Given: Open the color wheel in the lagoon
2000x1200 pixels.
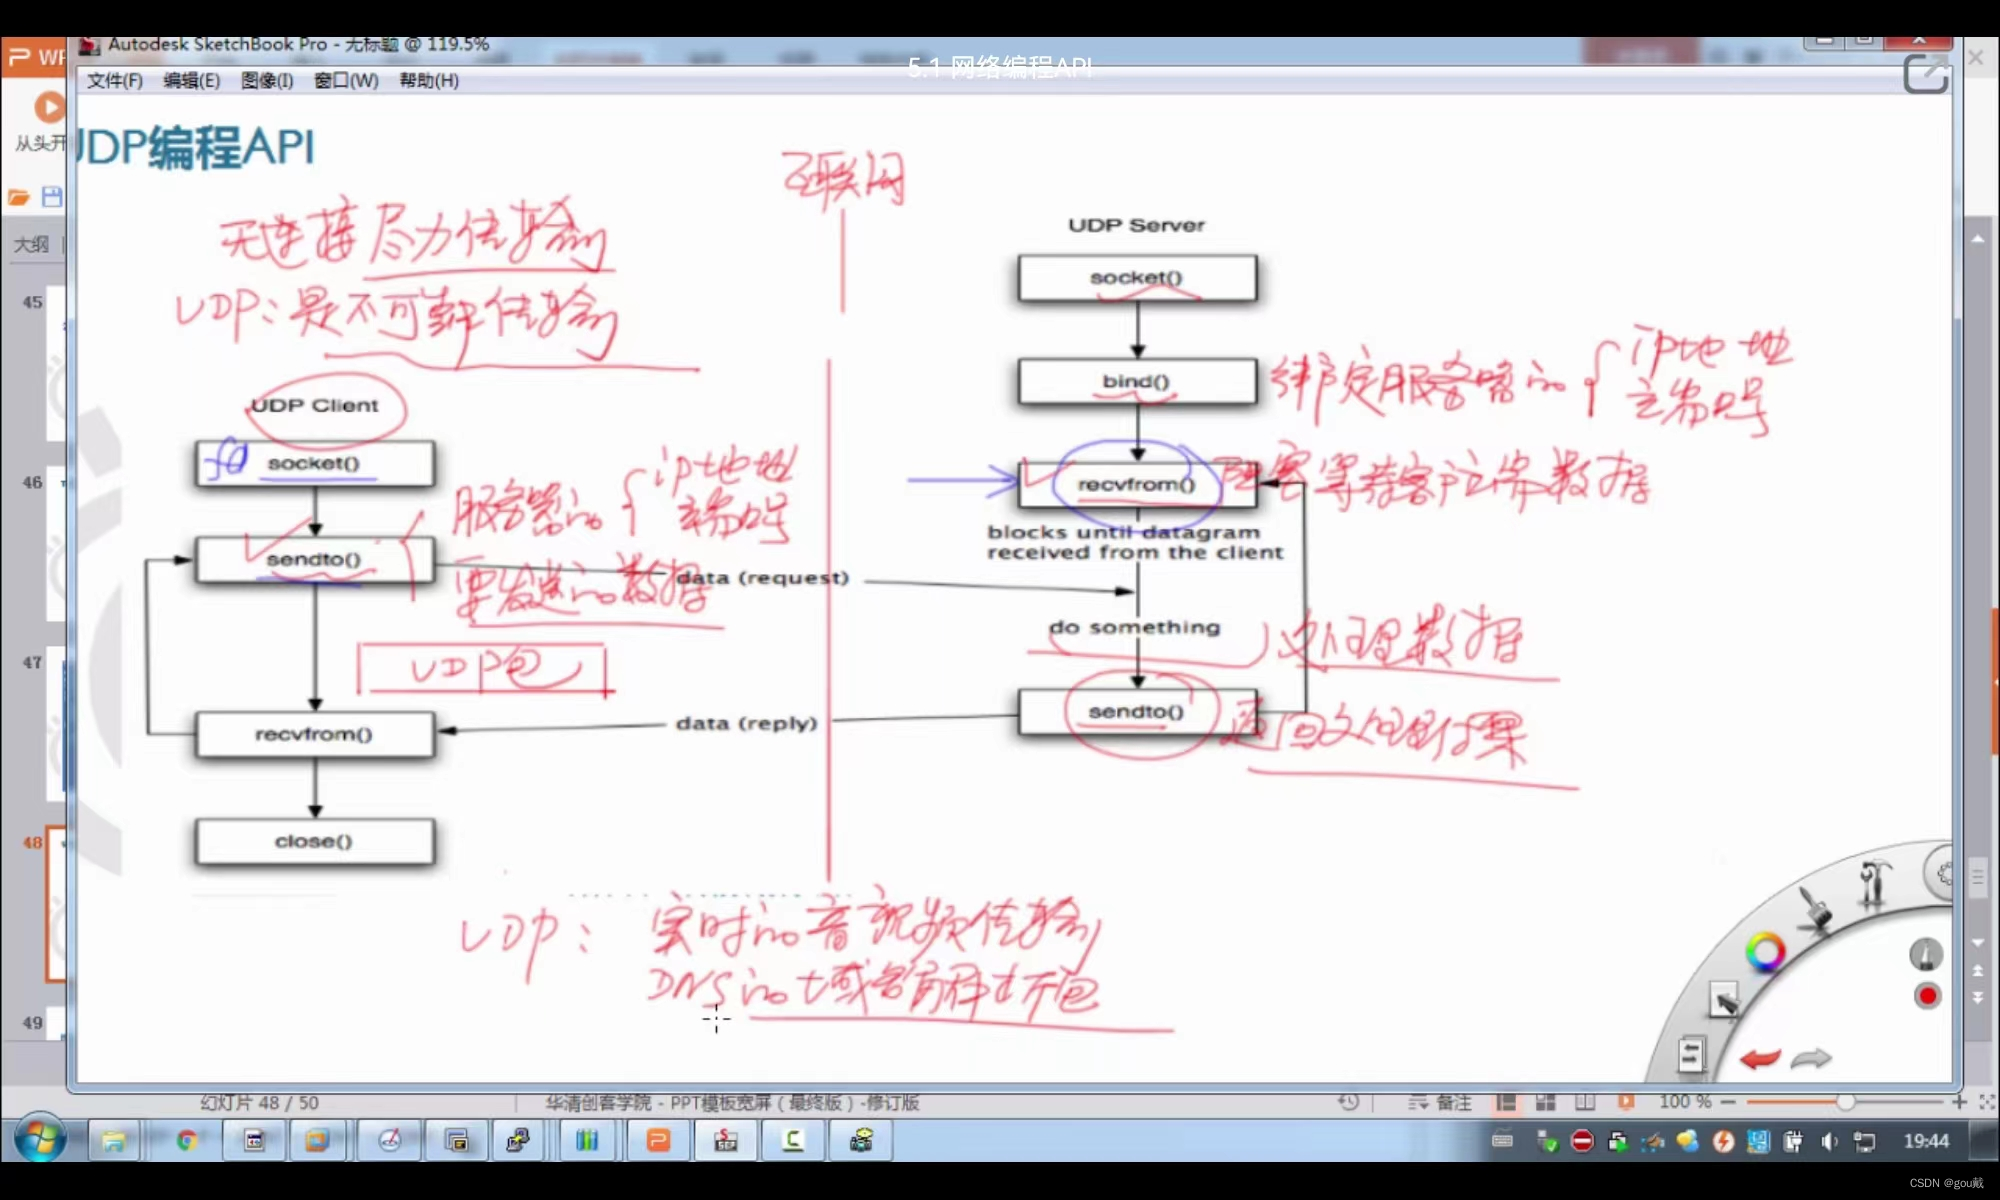Looking at the screenshot, I should (x=1765, y=951).
